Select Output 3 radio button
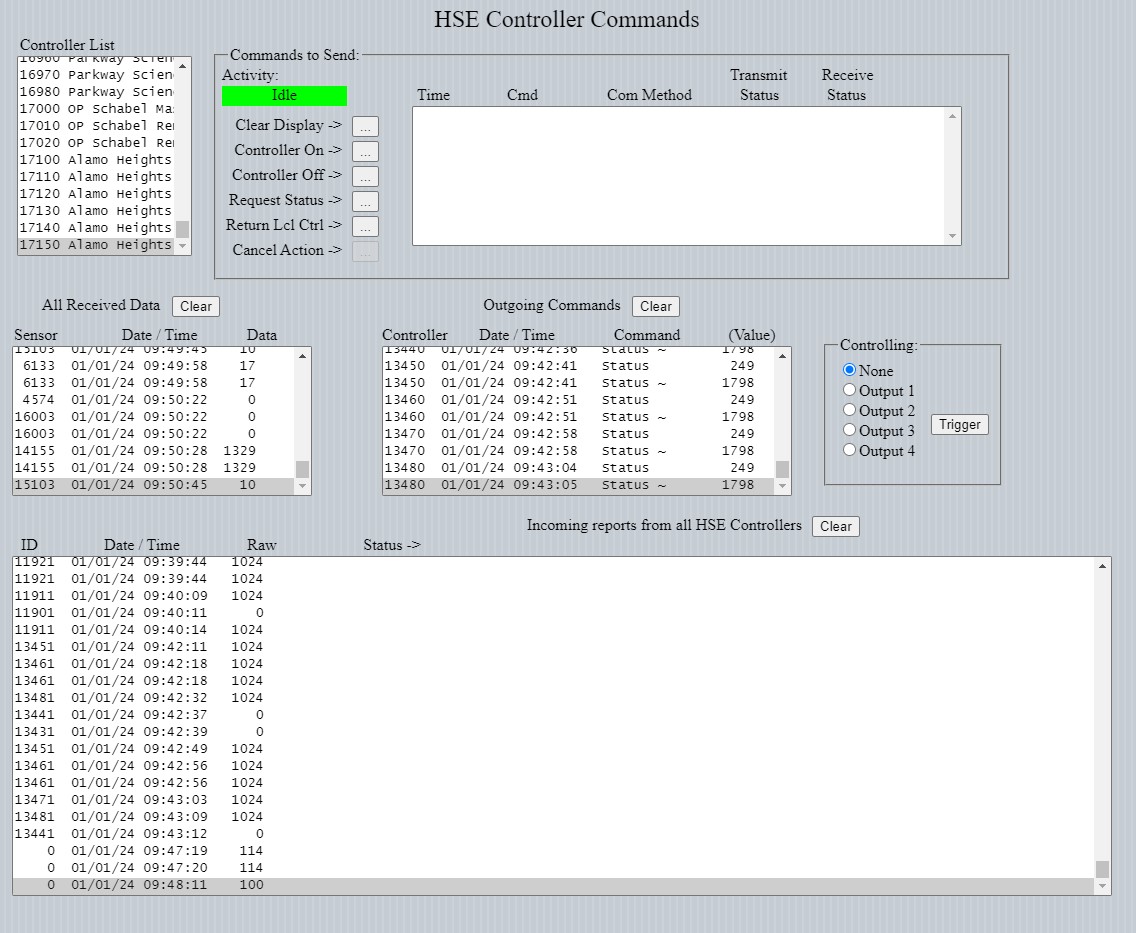Image resolution: width=1136 pixels, height=933 pixels. tap(850, 430)
